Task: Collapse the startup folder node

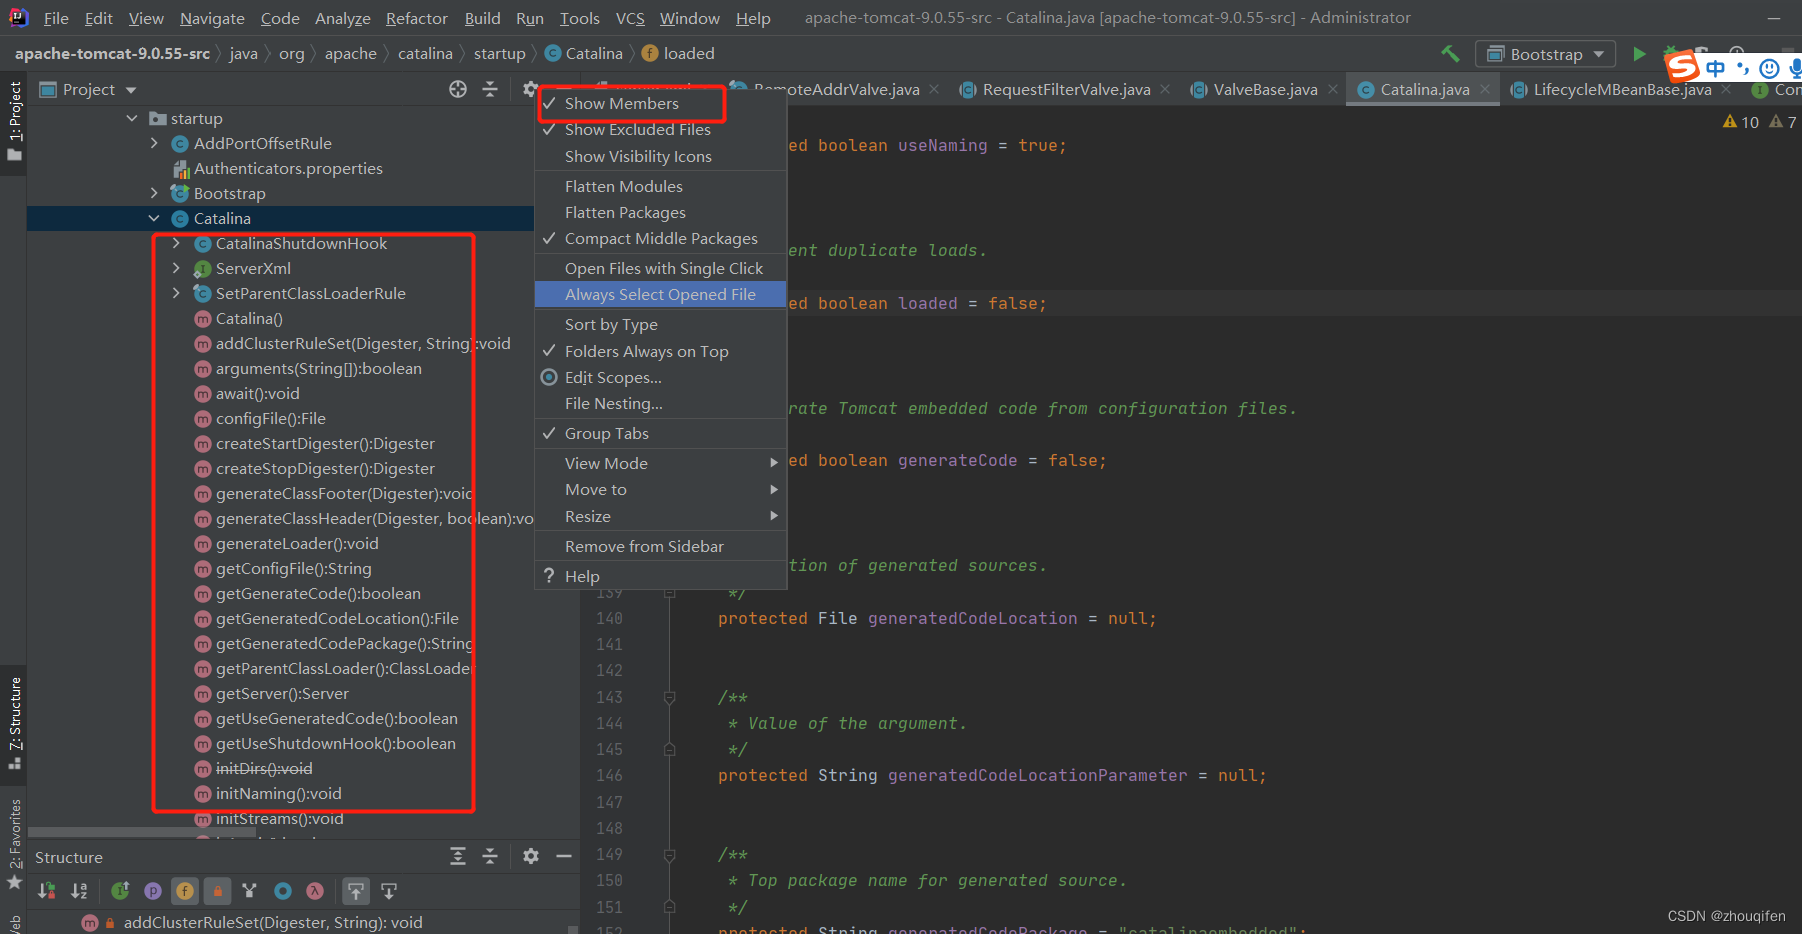Action: (132, 118)
